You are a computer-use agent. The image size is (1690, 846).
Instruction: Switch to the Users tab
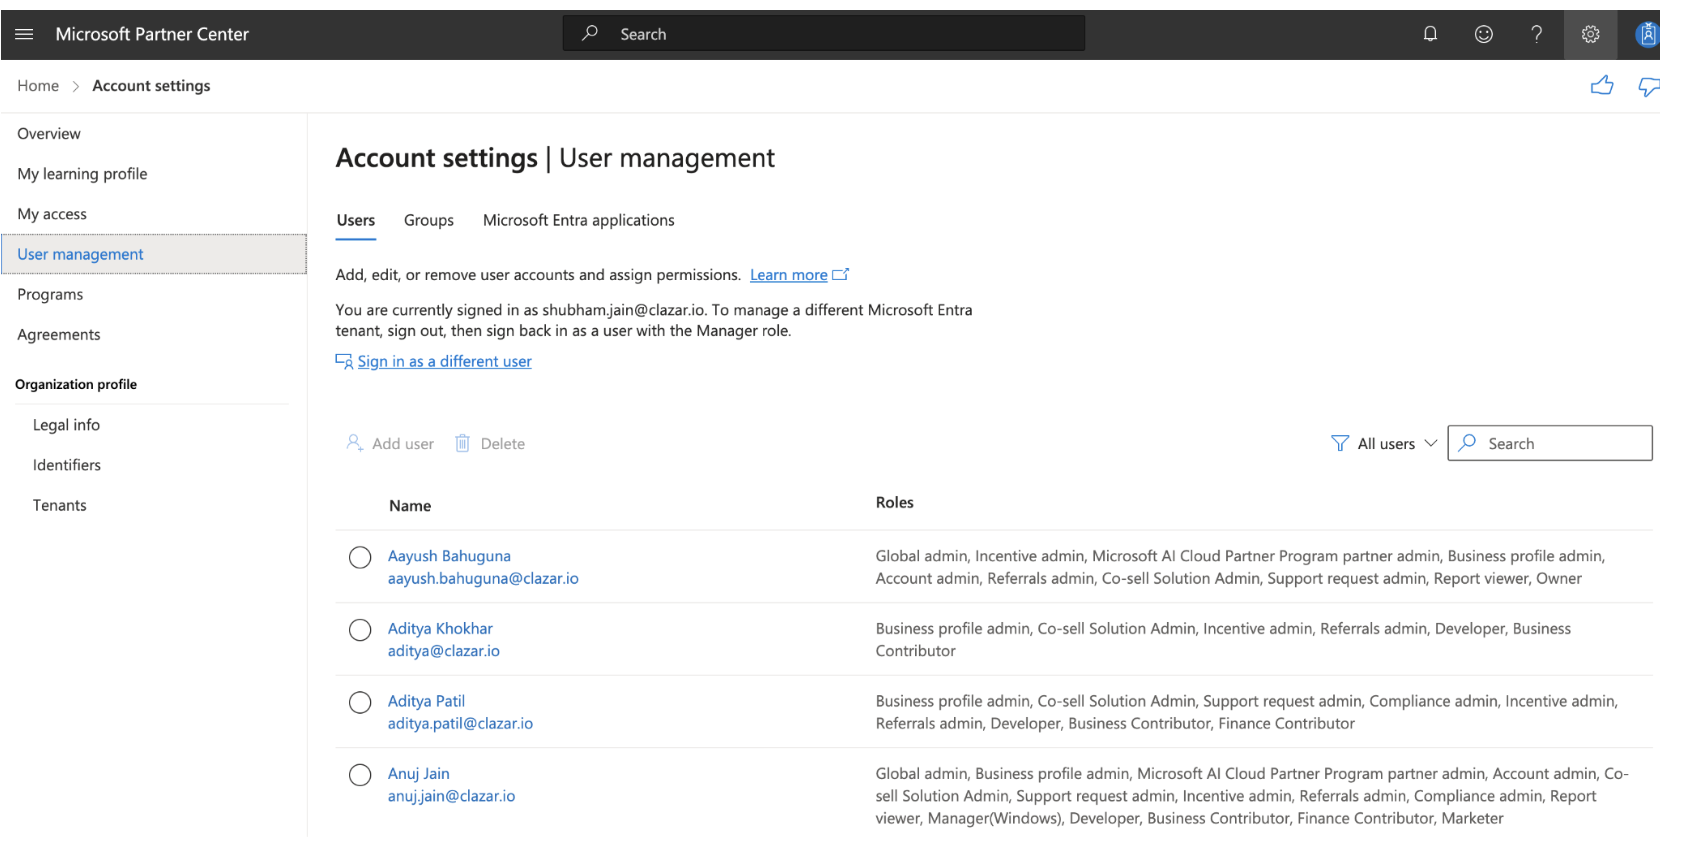pos(356,221)
